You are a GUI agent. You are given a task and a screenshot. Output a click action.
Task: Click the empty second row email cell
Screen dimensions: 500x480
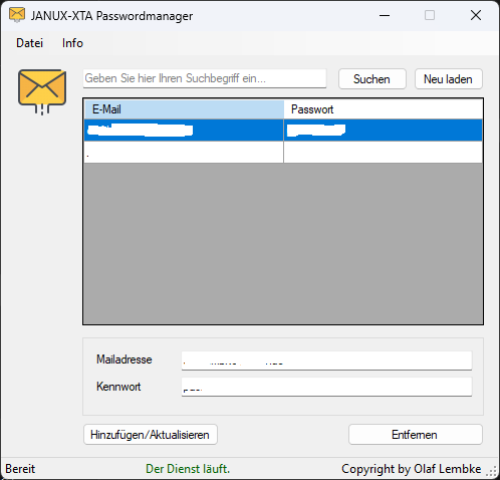(184, 152)
